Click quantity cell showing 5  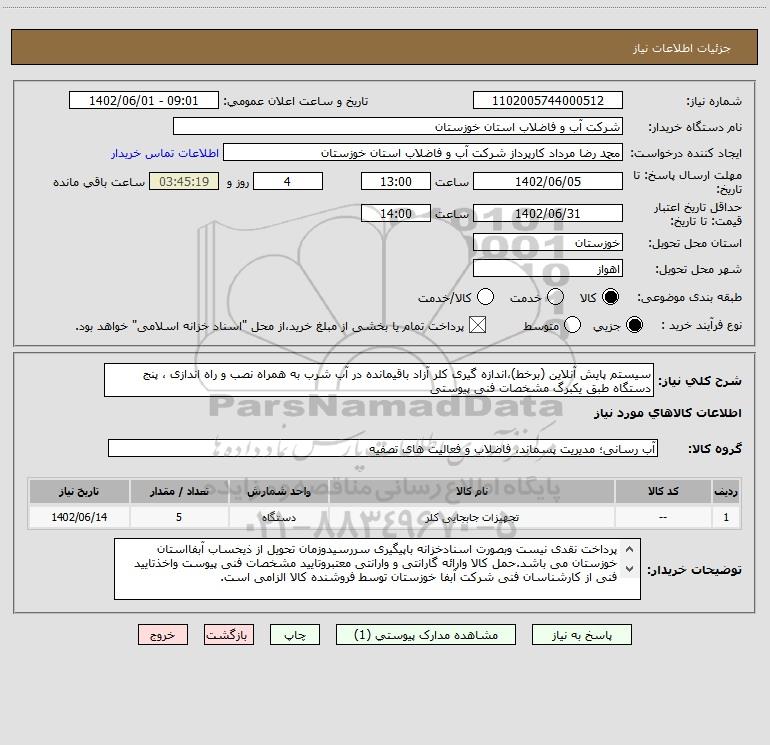179,517
